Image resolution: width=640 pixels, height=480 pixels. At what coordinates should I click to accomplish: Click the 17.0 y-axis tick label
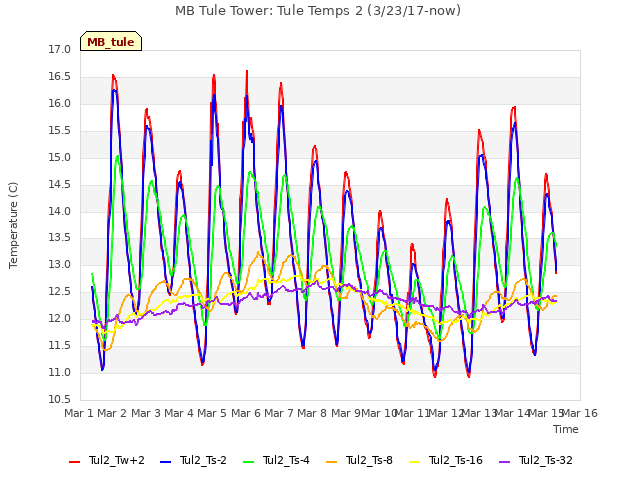(x=60, y=49)
